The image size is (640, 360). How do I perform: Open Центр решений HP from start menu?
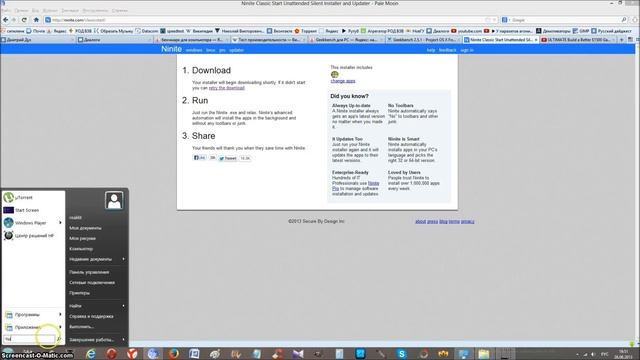point(33,236)
